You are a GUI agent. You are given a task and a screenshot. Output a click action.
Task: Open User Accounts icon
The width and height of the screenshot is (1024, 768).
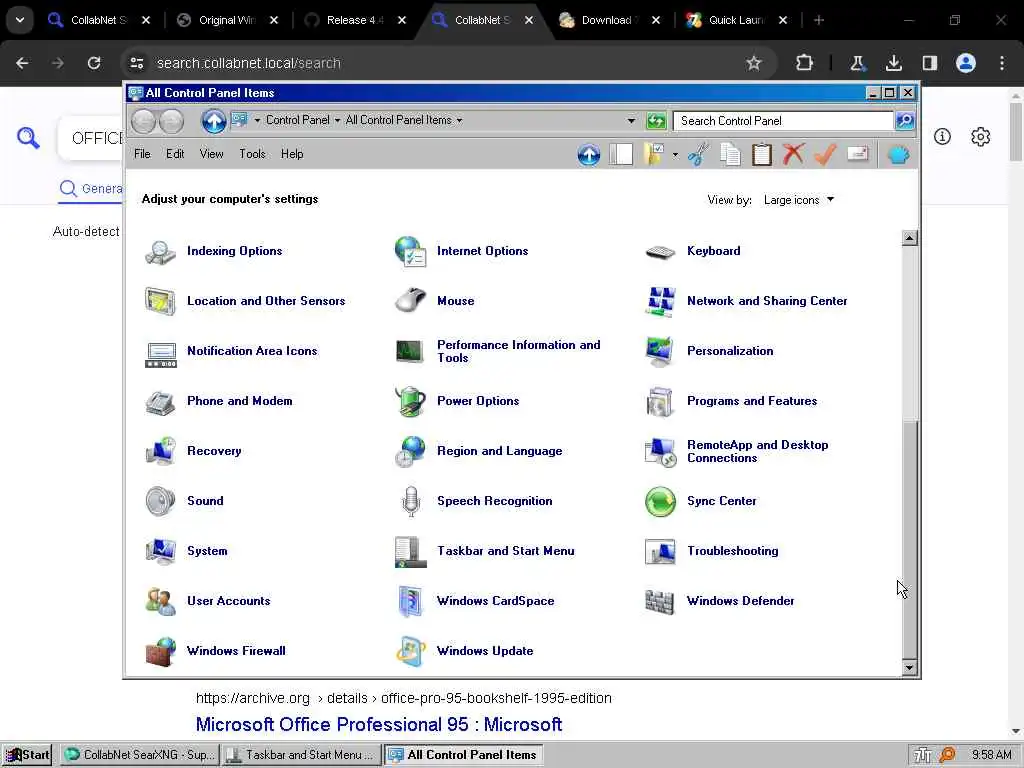click(x=161, y=601)
